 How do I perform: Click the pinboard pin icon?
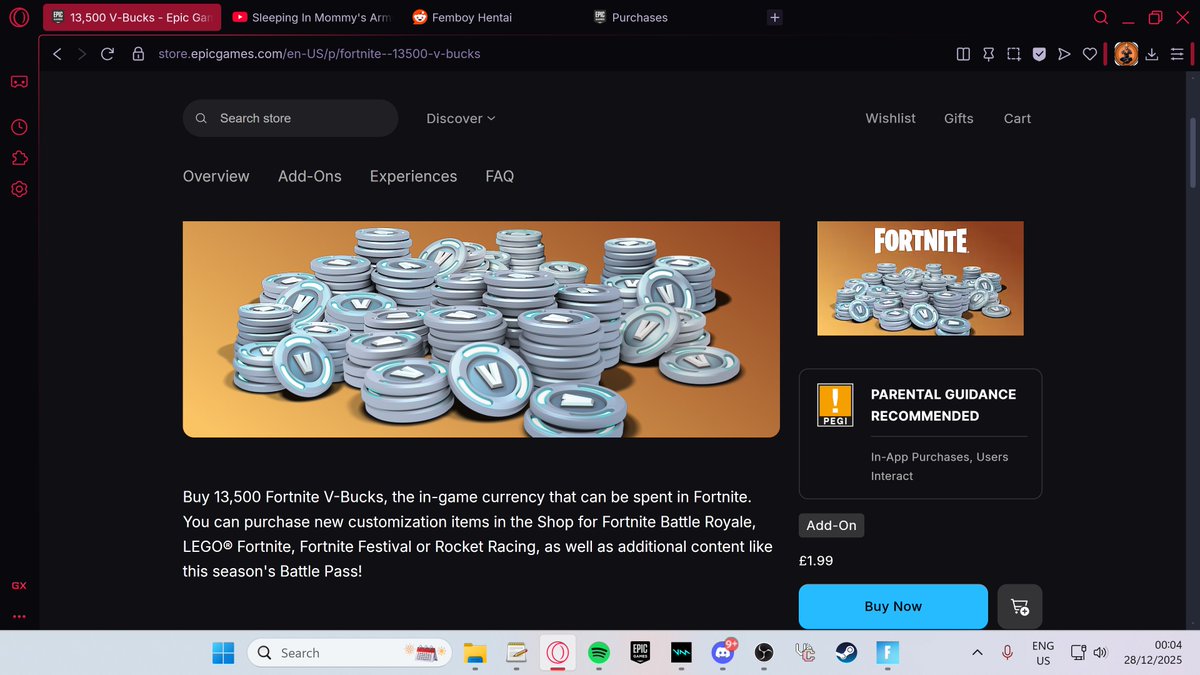click(988, 54)
